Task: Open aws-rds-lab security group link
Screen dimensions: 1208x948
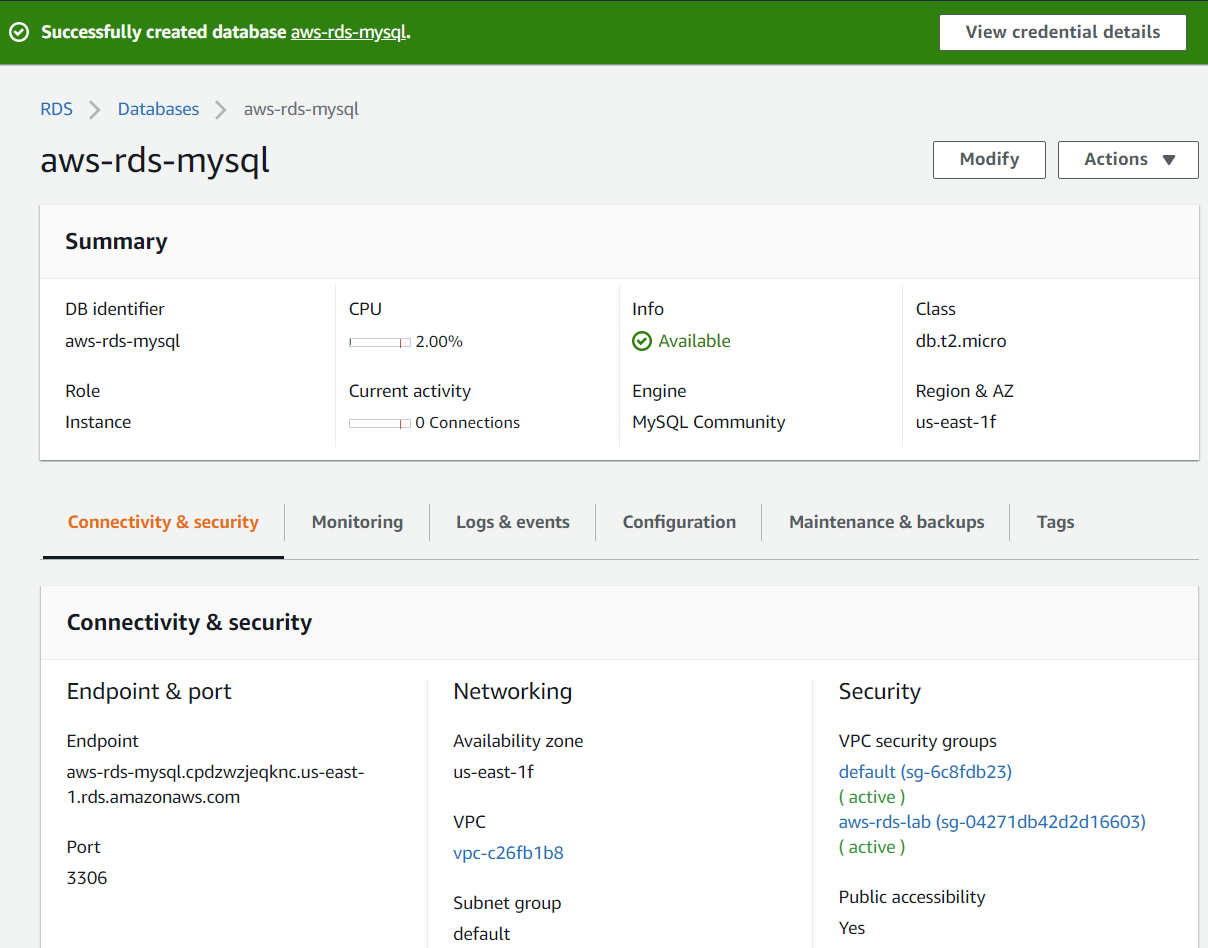Action: tap(992, 822)
